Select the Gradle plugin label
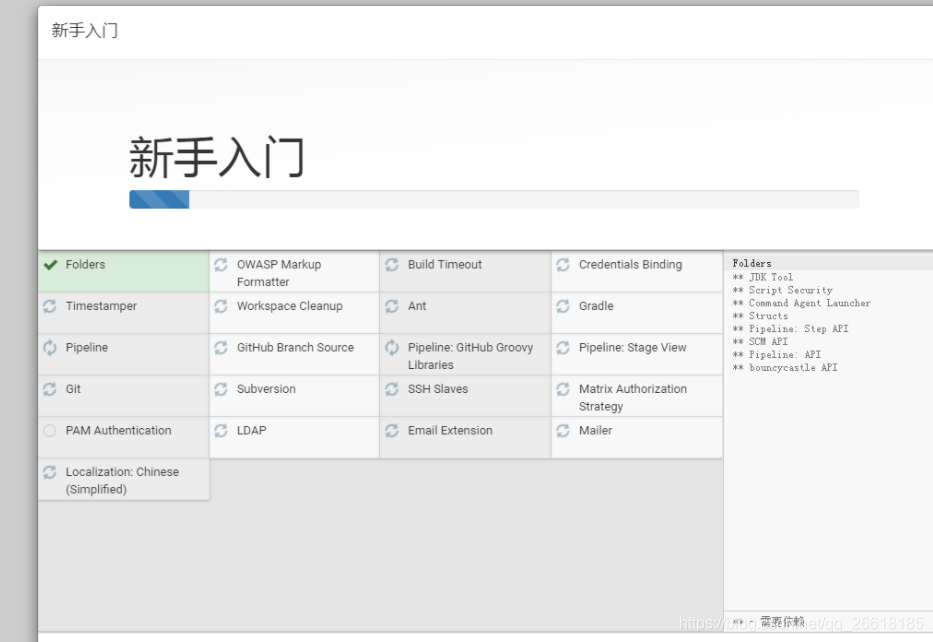Image resolution: width=933 pixels, height=642 pixels. coord(596,306)
